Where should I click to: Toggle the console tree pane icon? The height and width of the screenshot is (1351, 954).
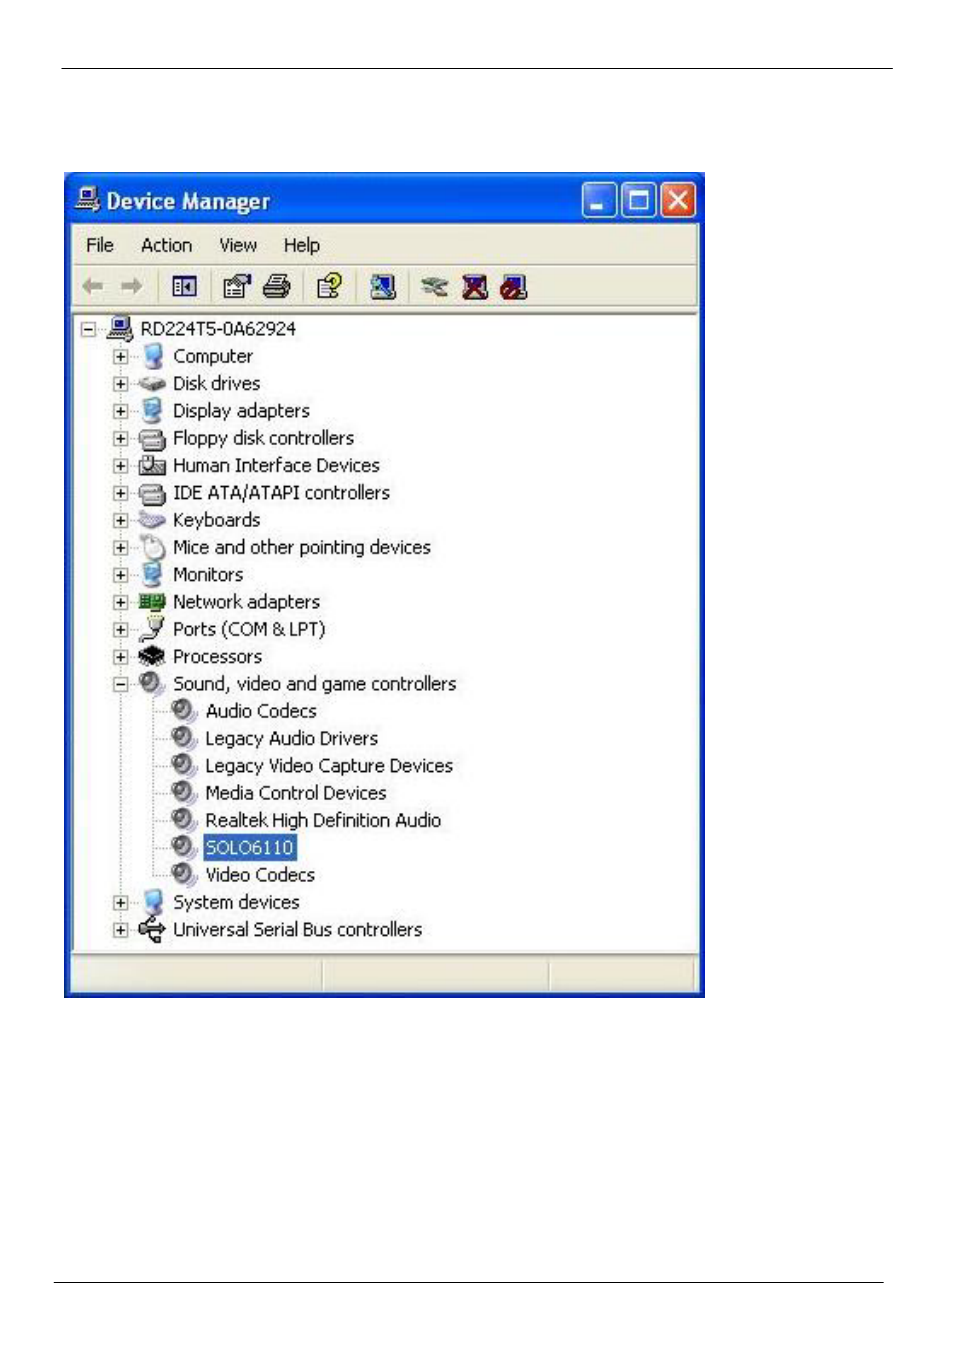coord(184,287)
